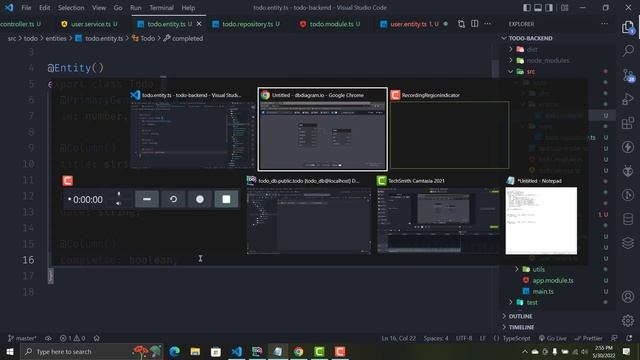Toggle the primary side bar layout icon
This screenshot has width=640, height=360.
[527, 8]
